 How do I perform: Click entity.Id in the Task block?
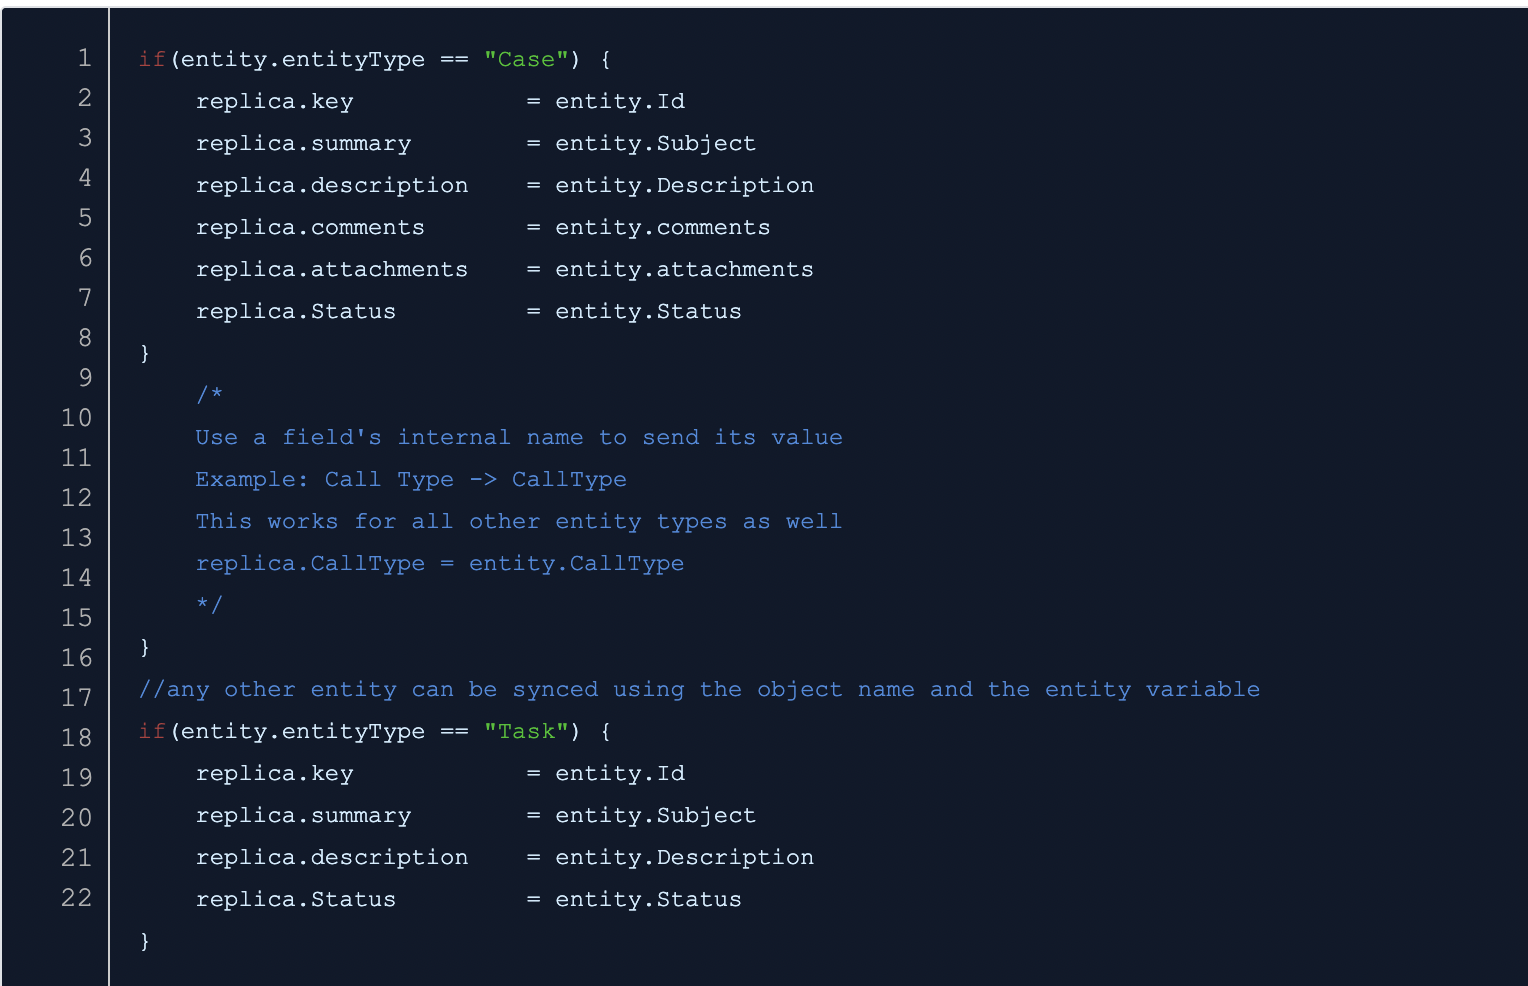[619, 774]
